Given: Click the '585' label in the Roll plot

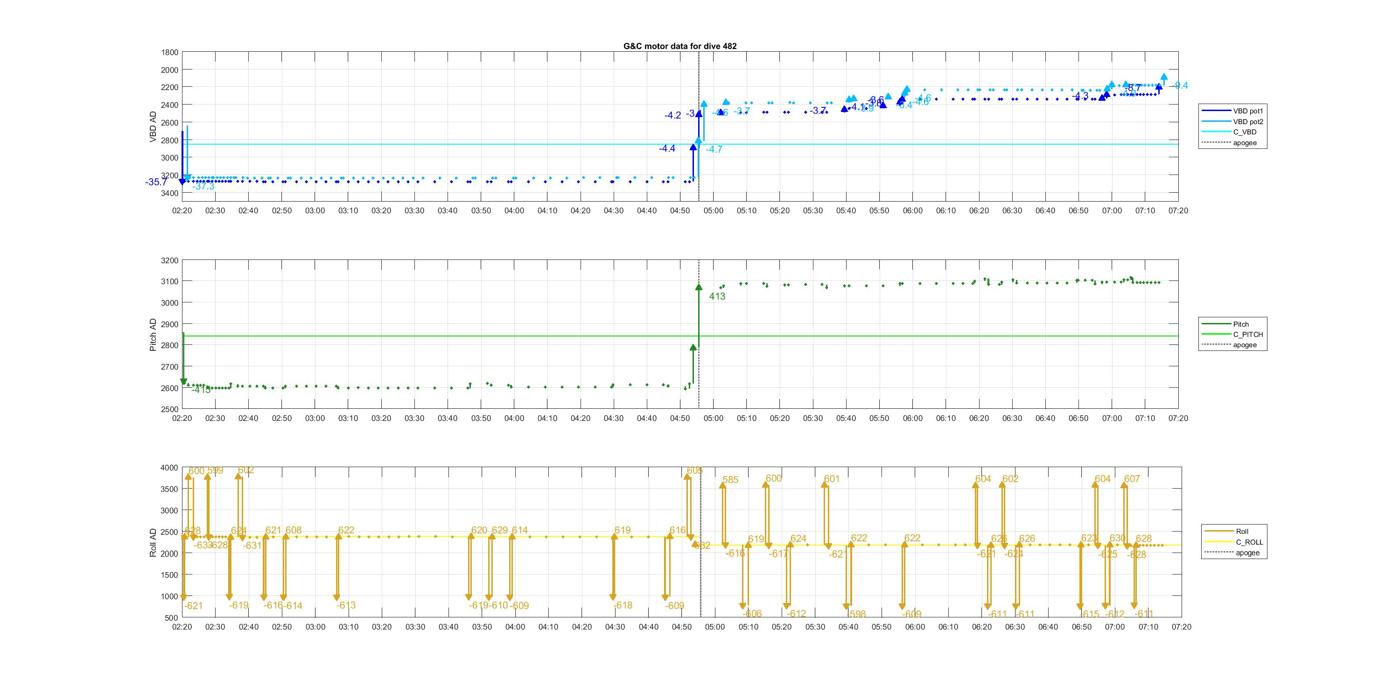Looking at the screenshot, I should pos(731,480).
